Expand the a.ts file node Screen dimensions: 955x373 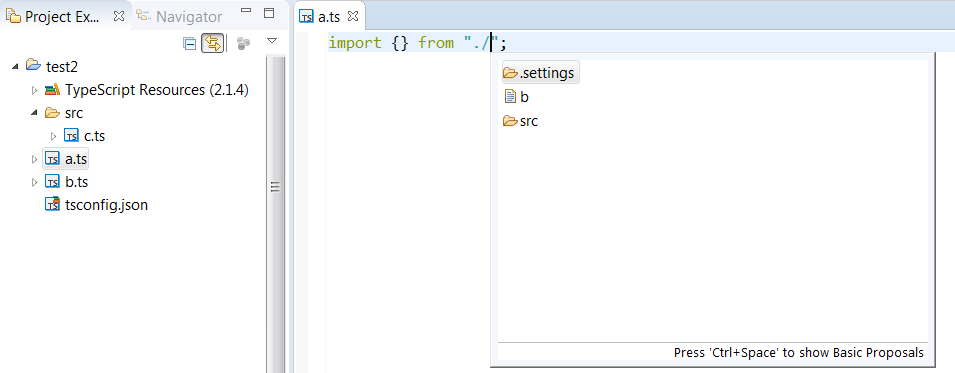35,160
